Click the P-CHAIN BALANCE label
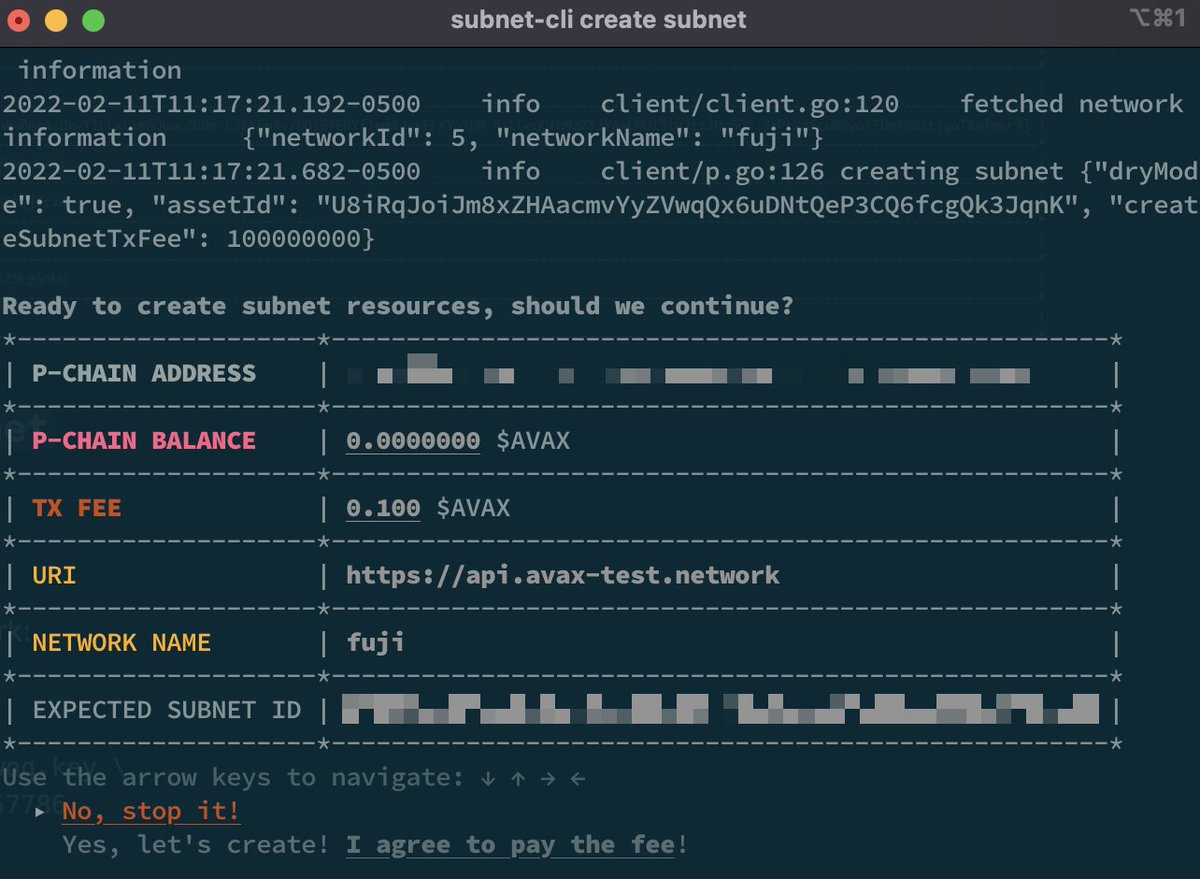The height and width of the screenshot is (879, 1200). click(144, 440)
